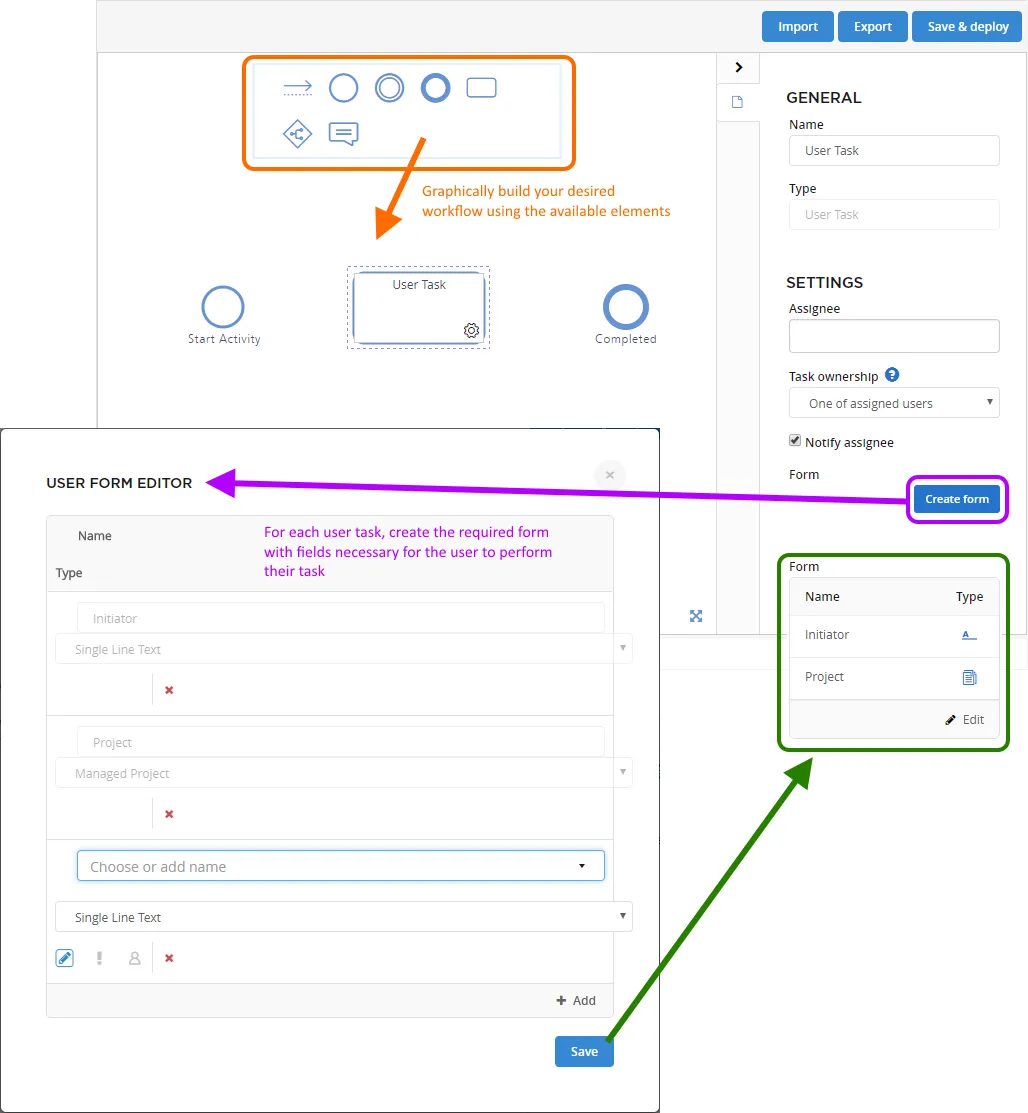Screen dimensions: 1028x1113
Task: Select the User Task box on canvas
Action: click(x=419, y=307)
